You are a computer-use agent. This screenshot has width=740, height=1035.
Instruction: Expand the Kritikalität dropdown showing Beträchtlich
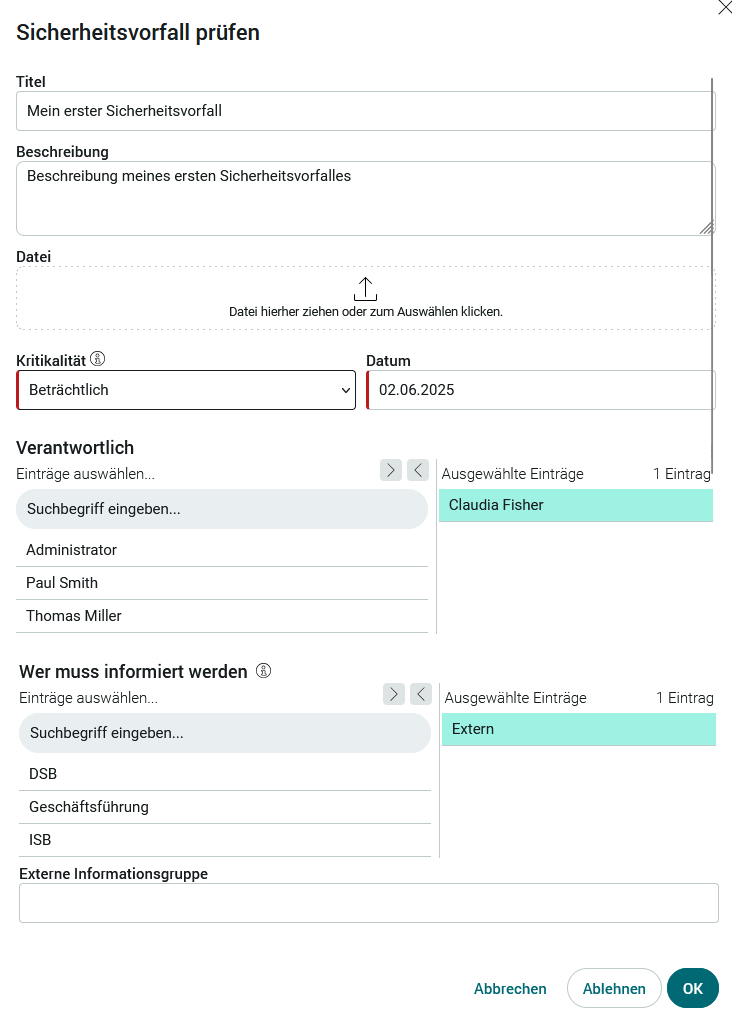tap(186, 390)
